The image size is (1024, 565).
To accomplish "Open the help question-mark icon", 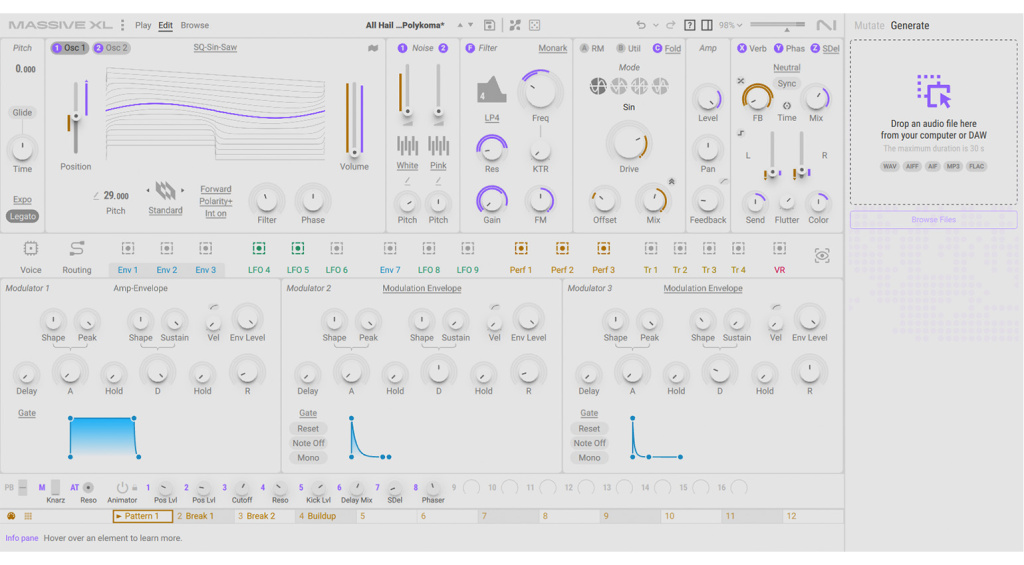I will tap(690, 25).
